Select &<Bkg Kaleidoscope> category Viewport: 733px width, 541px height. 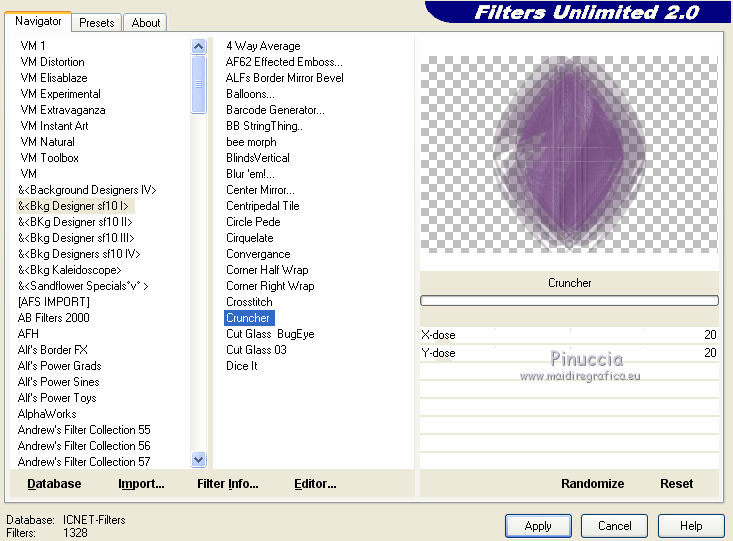point(70,270)
